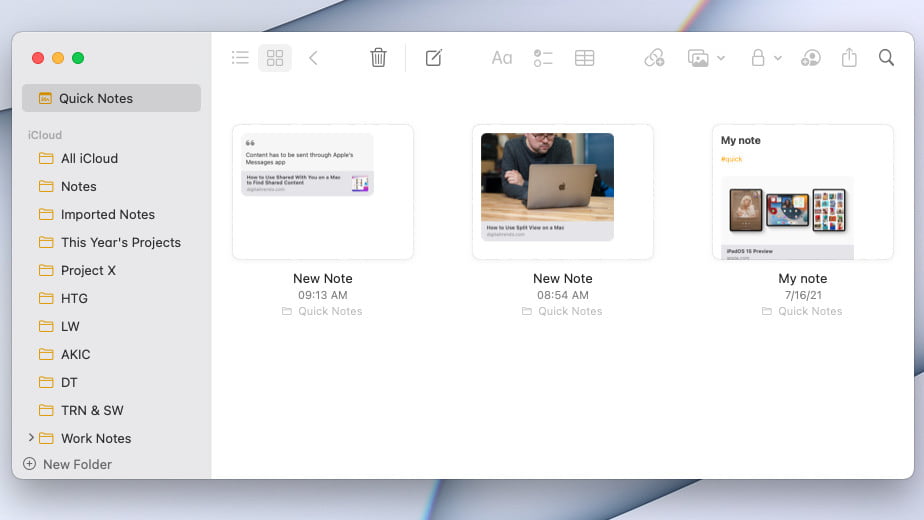Lock note with the padlock icon

[x=758, y=58]
